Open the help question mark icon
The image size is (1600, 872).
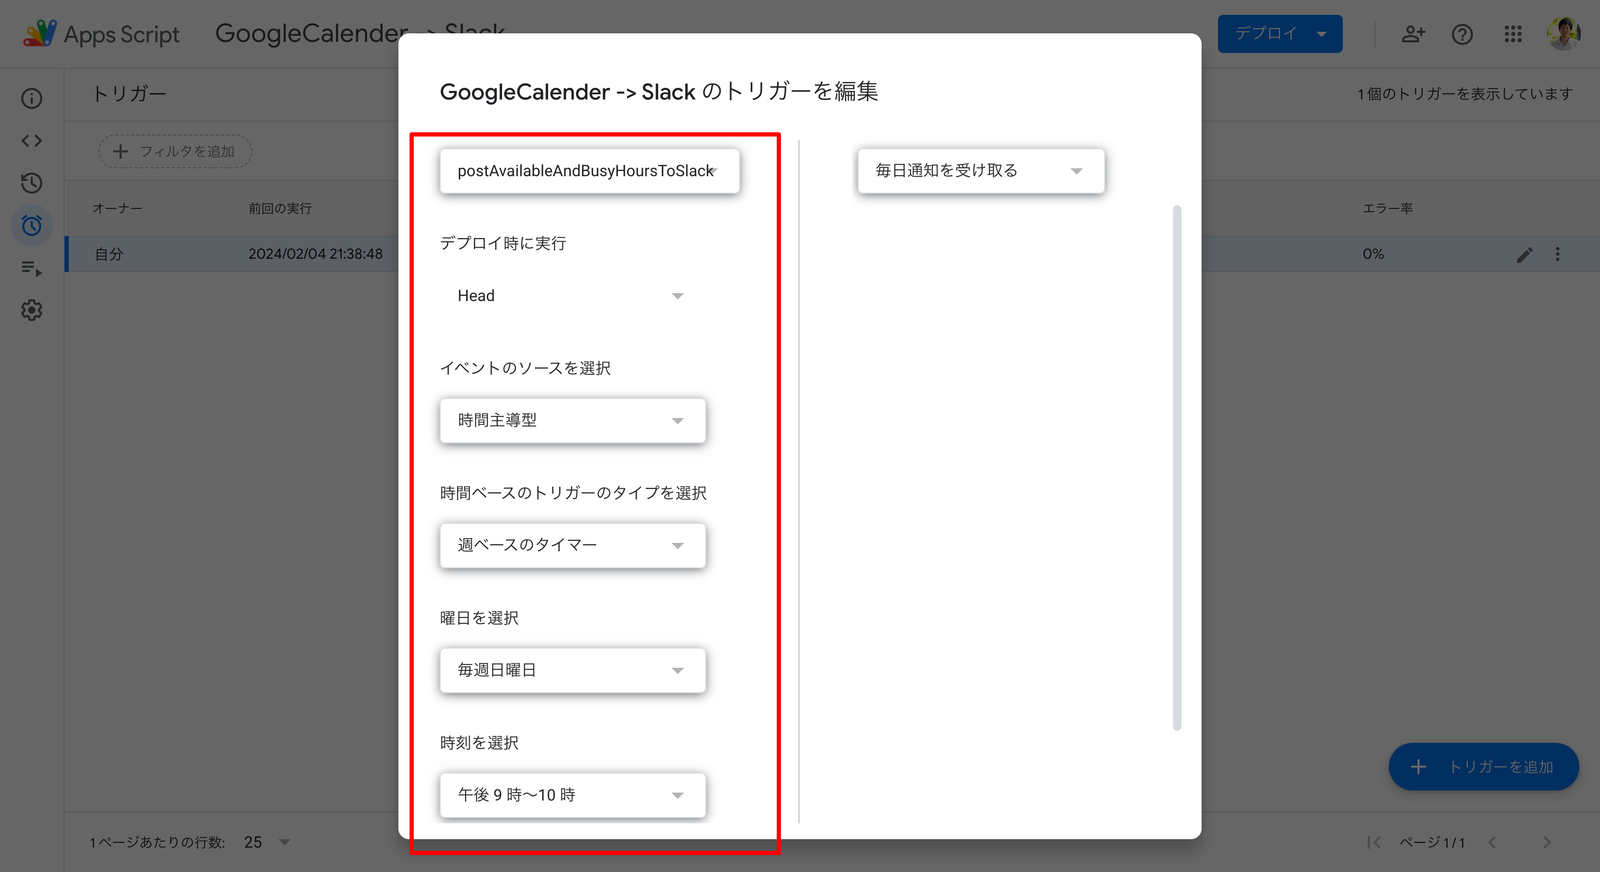pyautogui.click(x=1462, y=34)
